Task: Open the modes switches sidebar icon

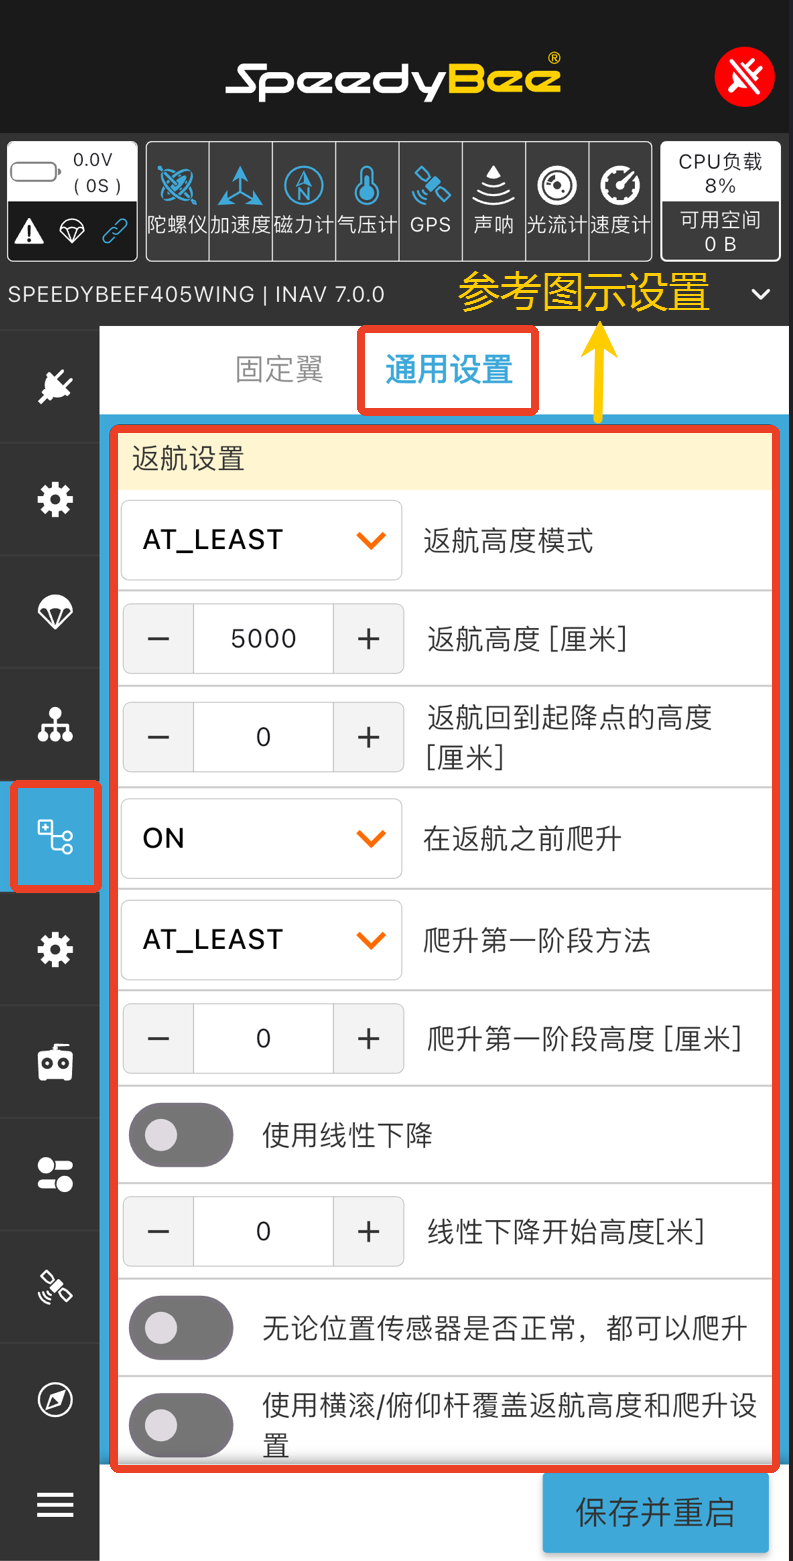Action: click(55, 1174)
